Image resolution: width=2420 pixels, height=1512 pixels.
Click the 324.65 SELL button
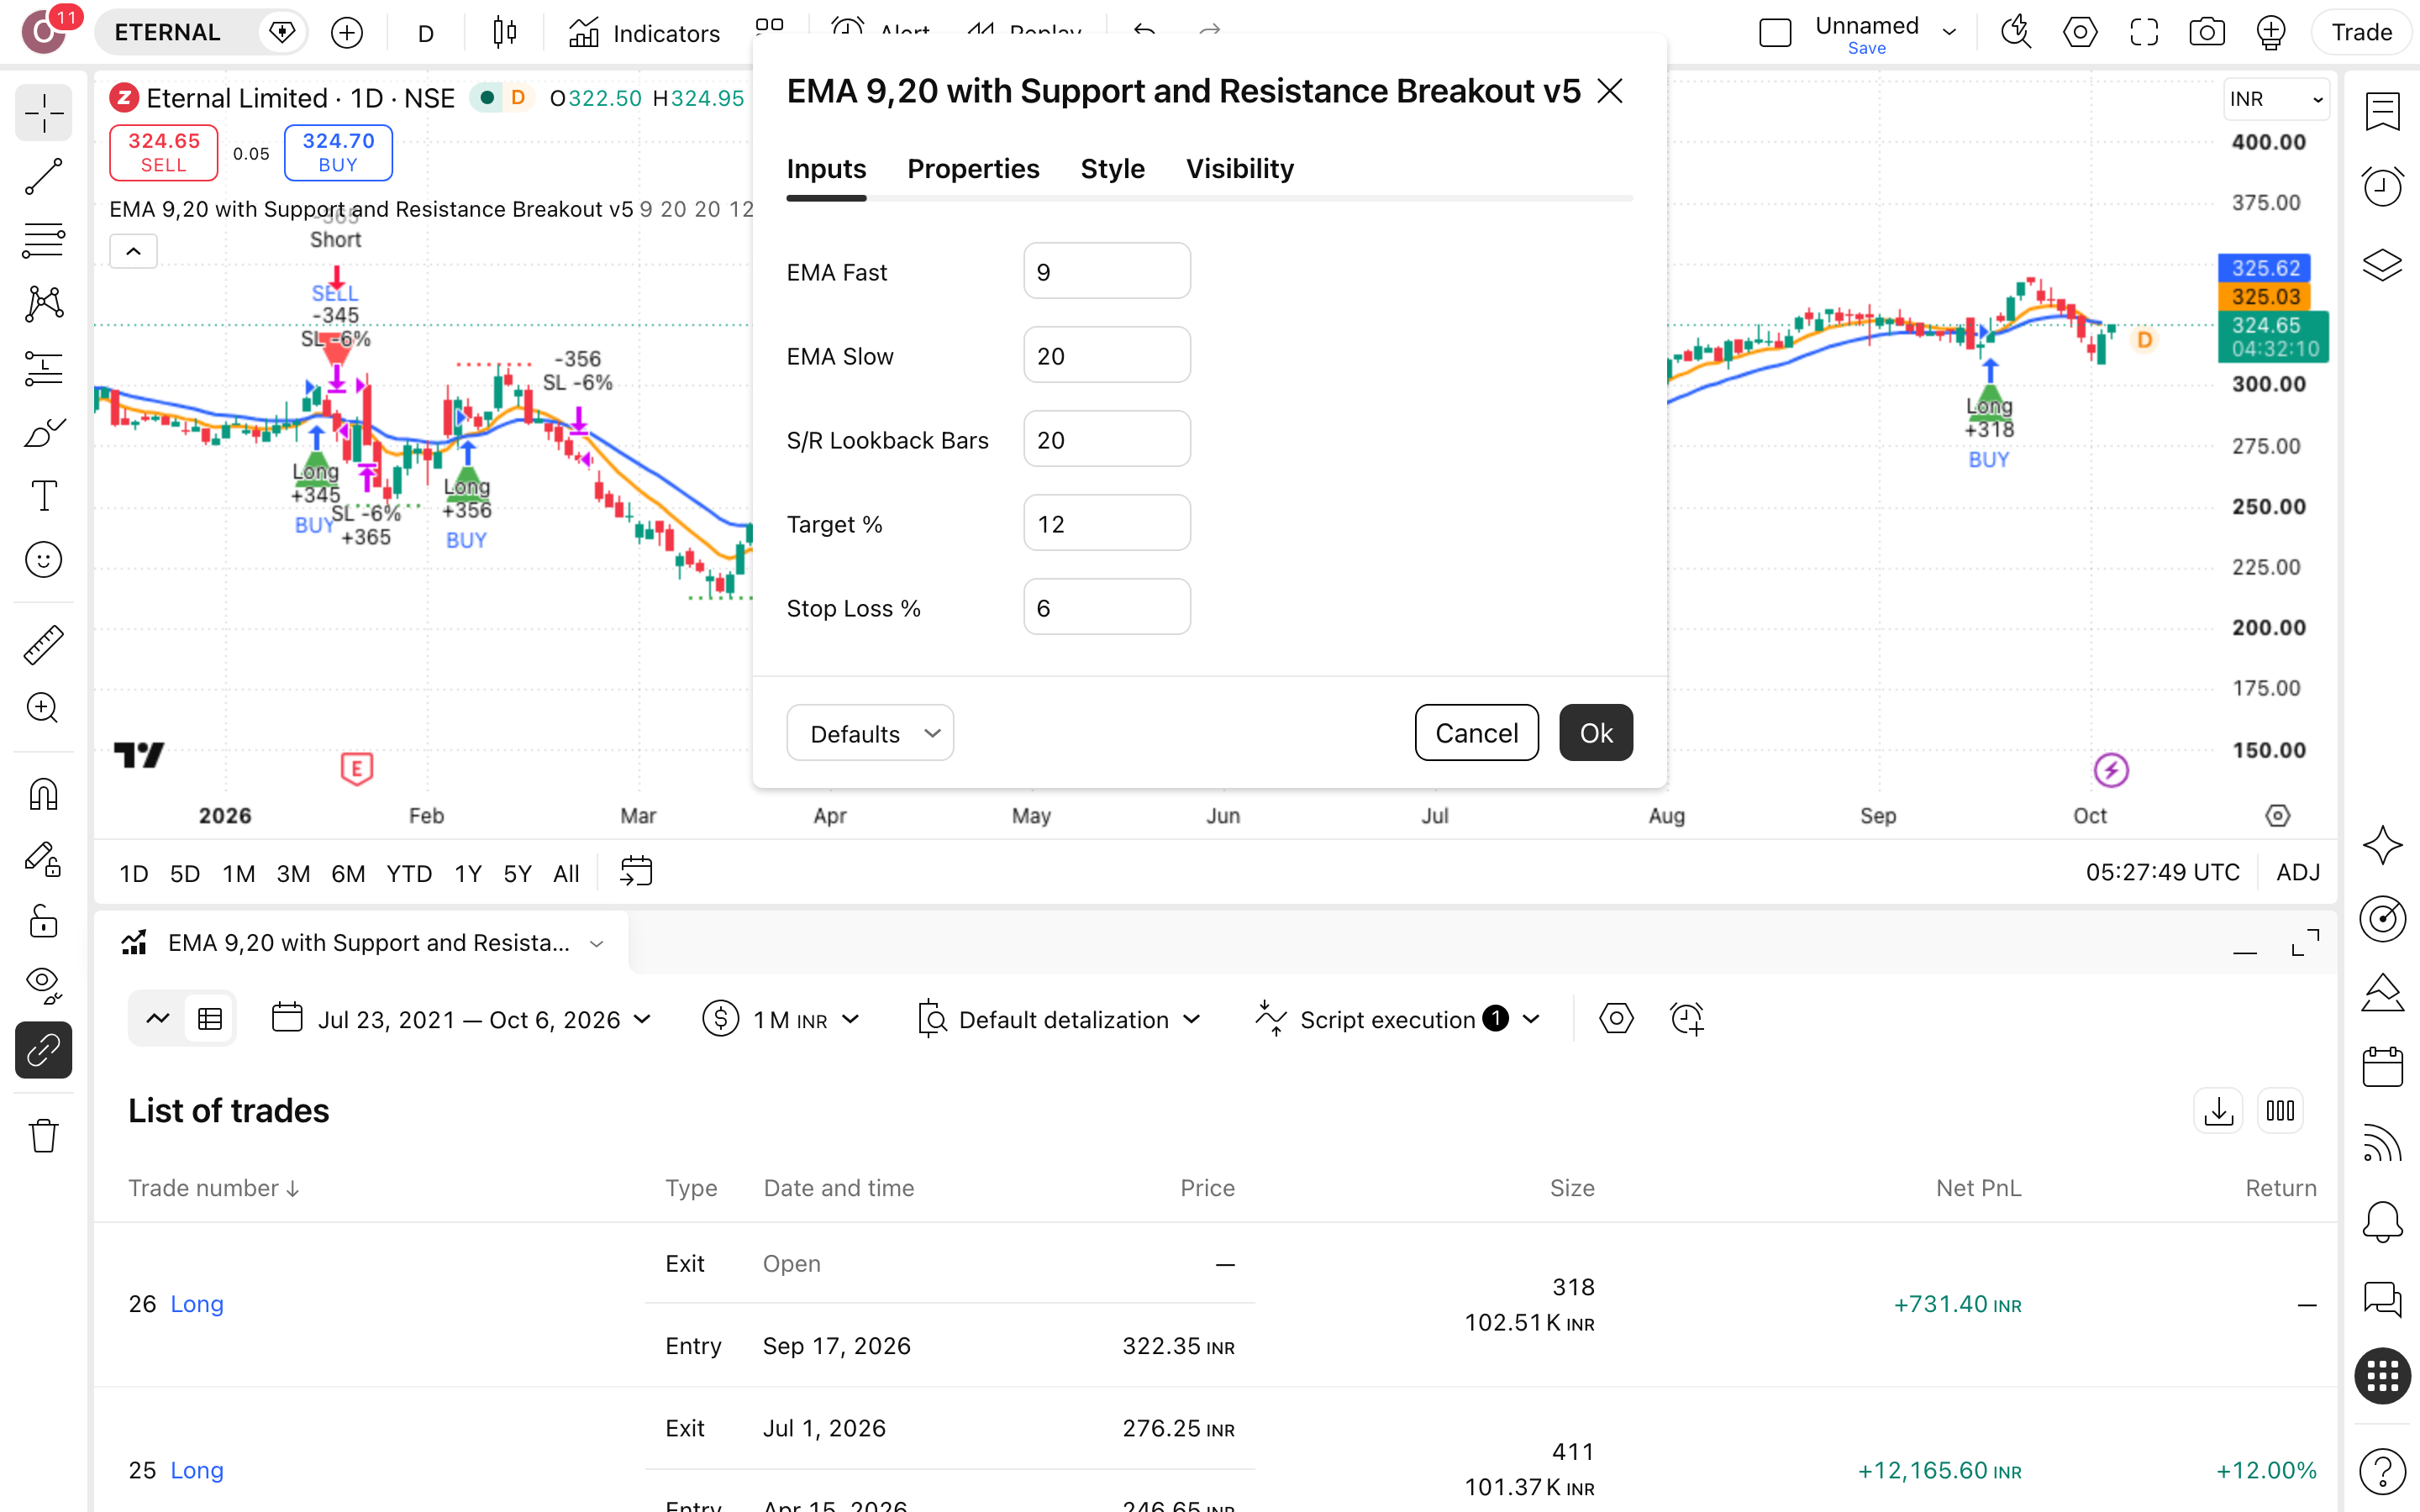tap(164, 152)
